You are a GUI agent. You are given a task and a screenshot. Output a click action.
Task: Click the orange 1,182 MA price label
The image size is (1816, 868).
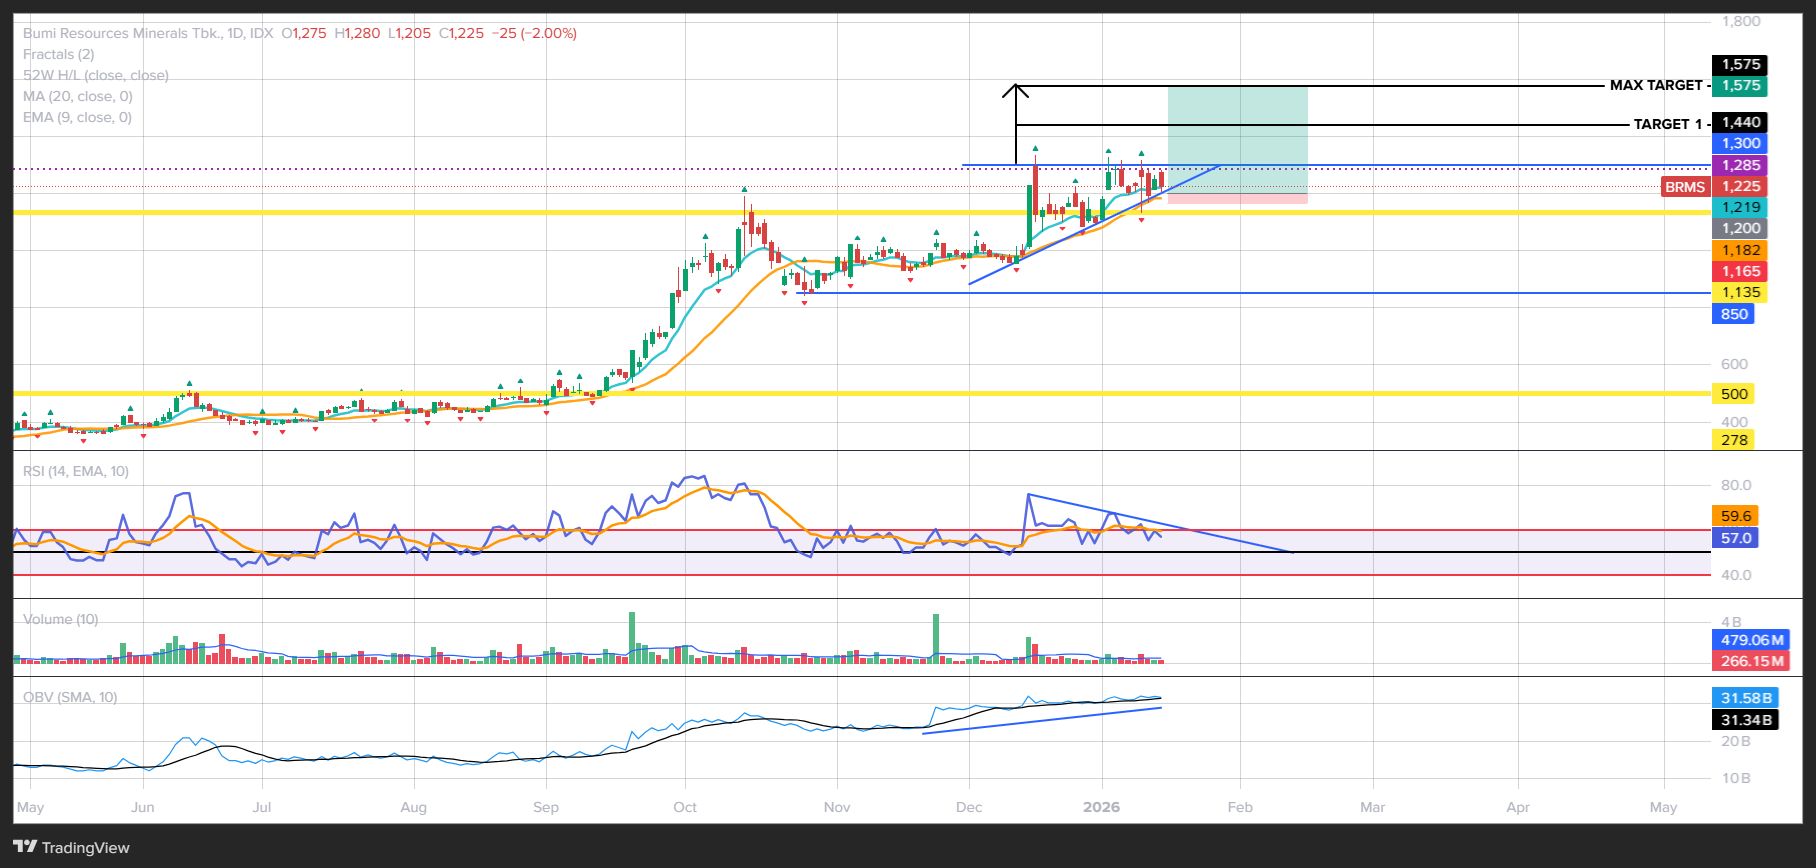coord(1740,250)
